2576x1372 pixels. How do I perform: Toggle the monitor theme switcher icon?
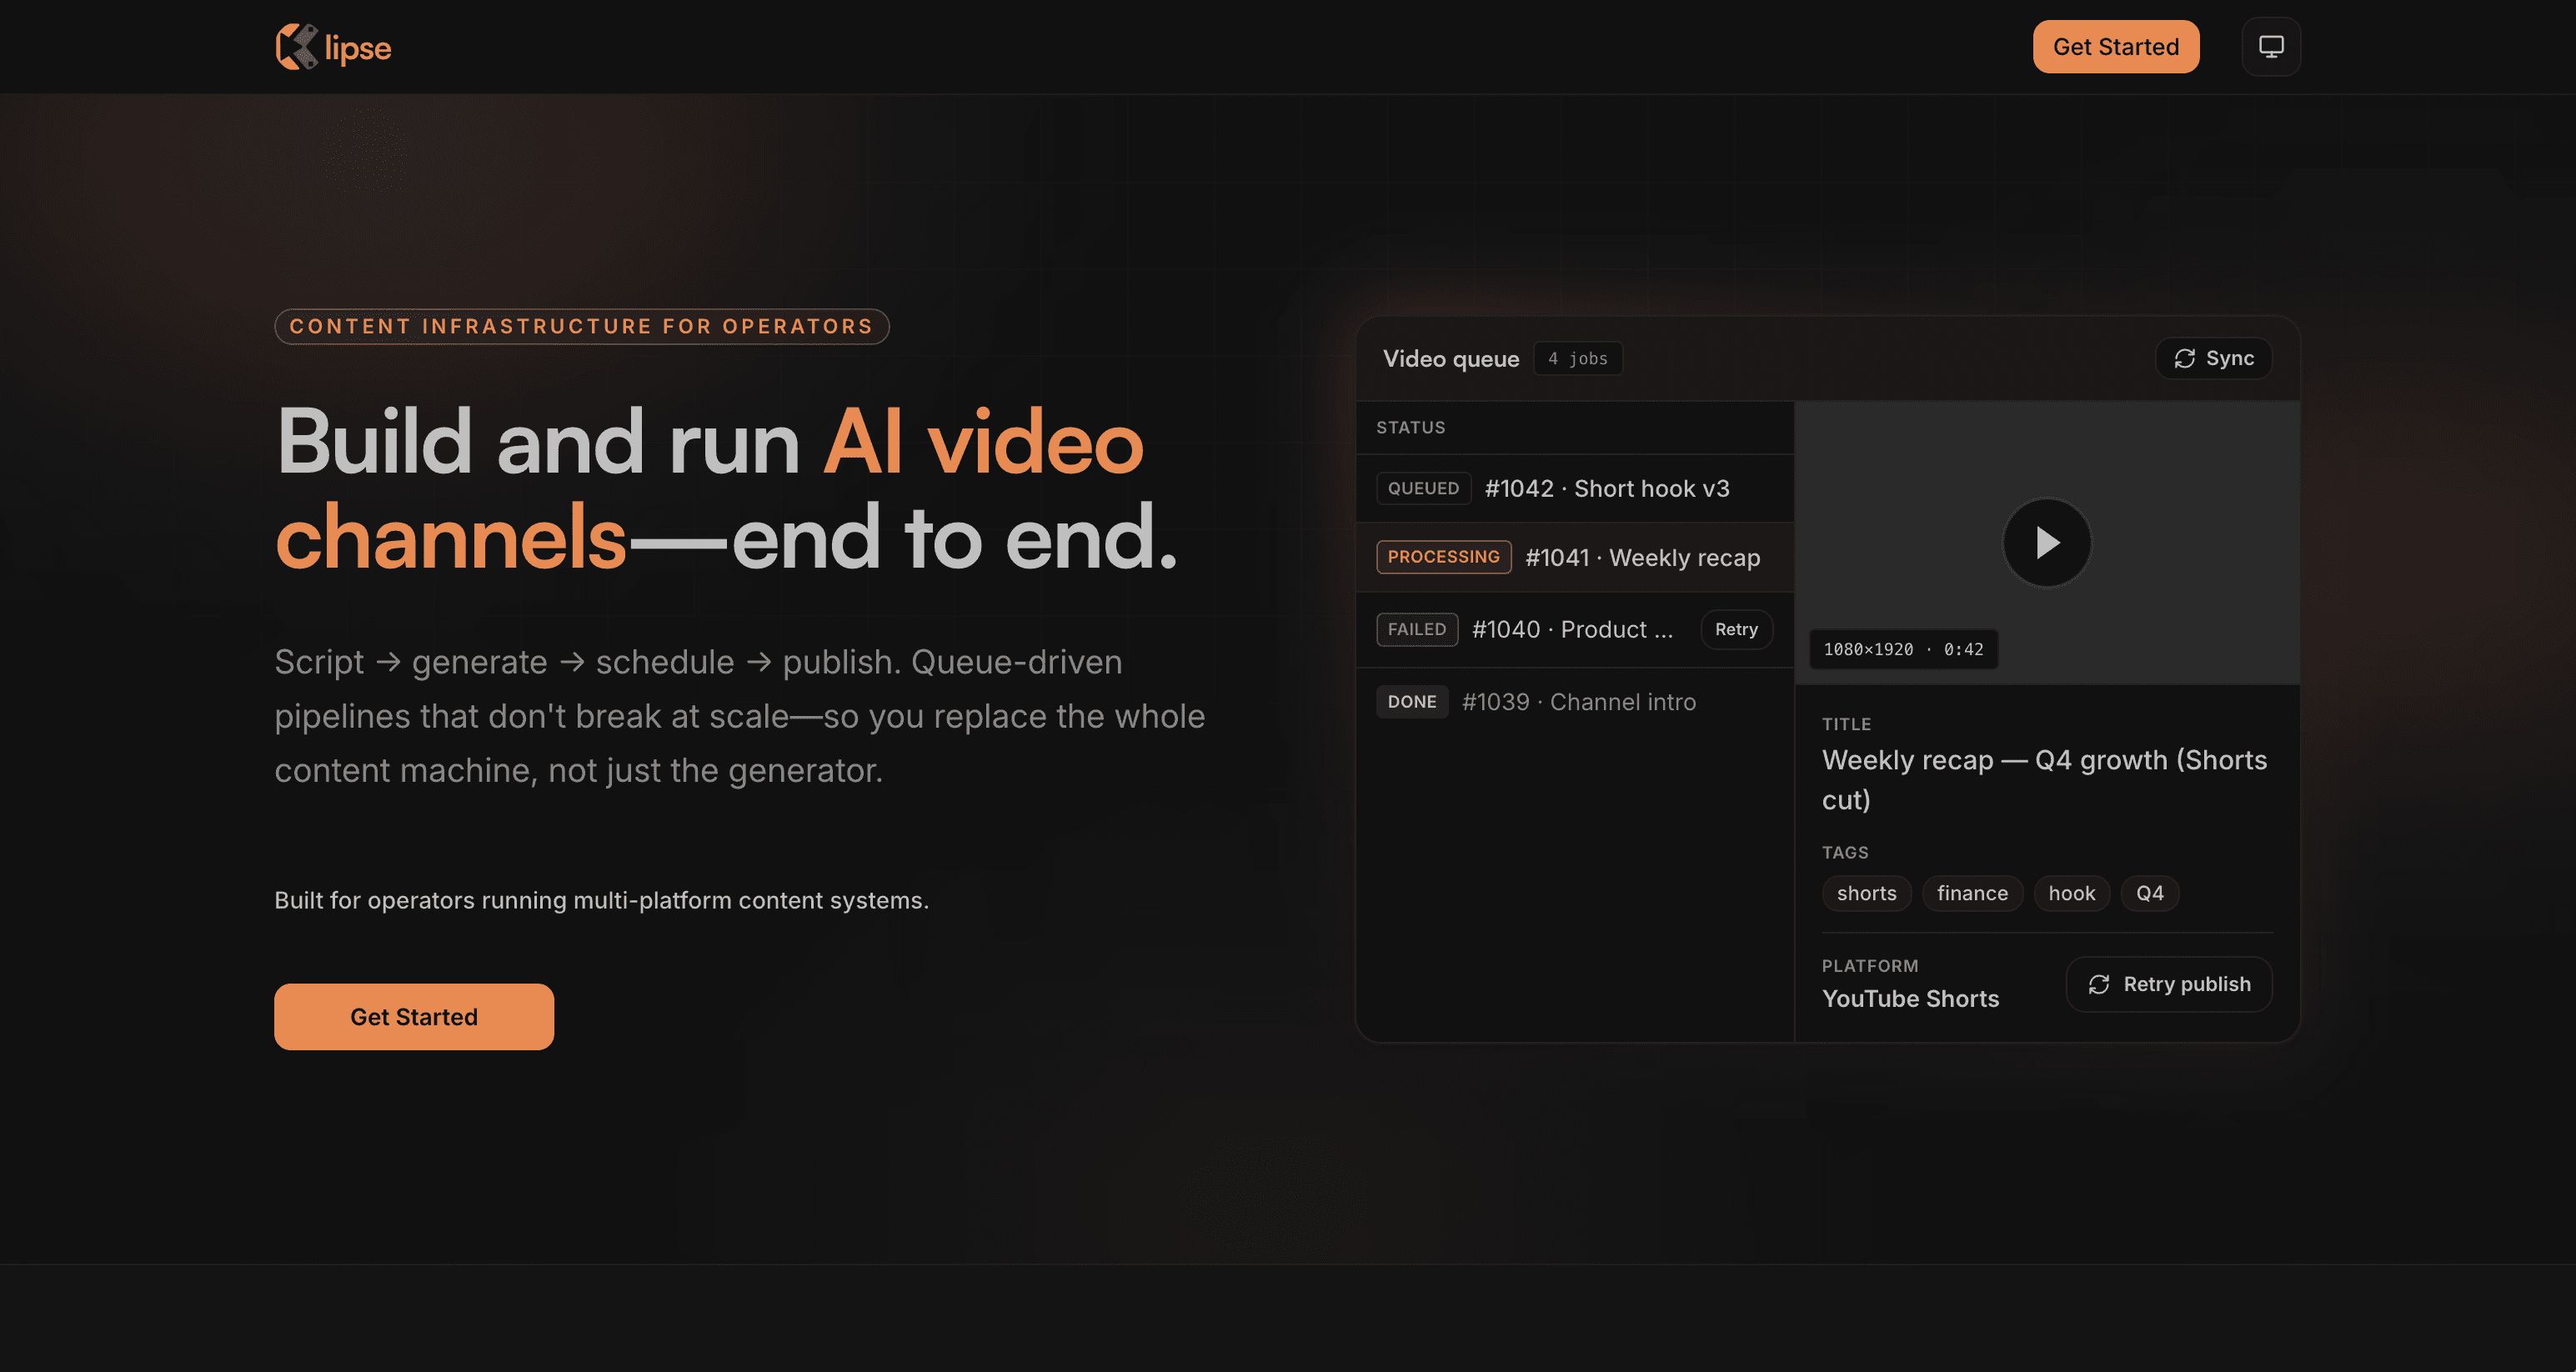click(x=2271, y=47)
